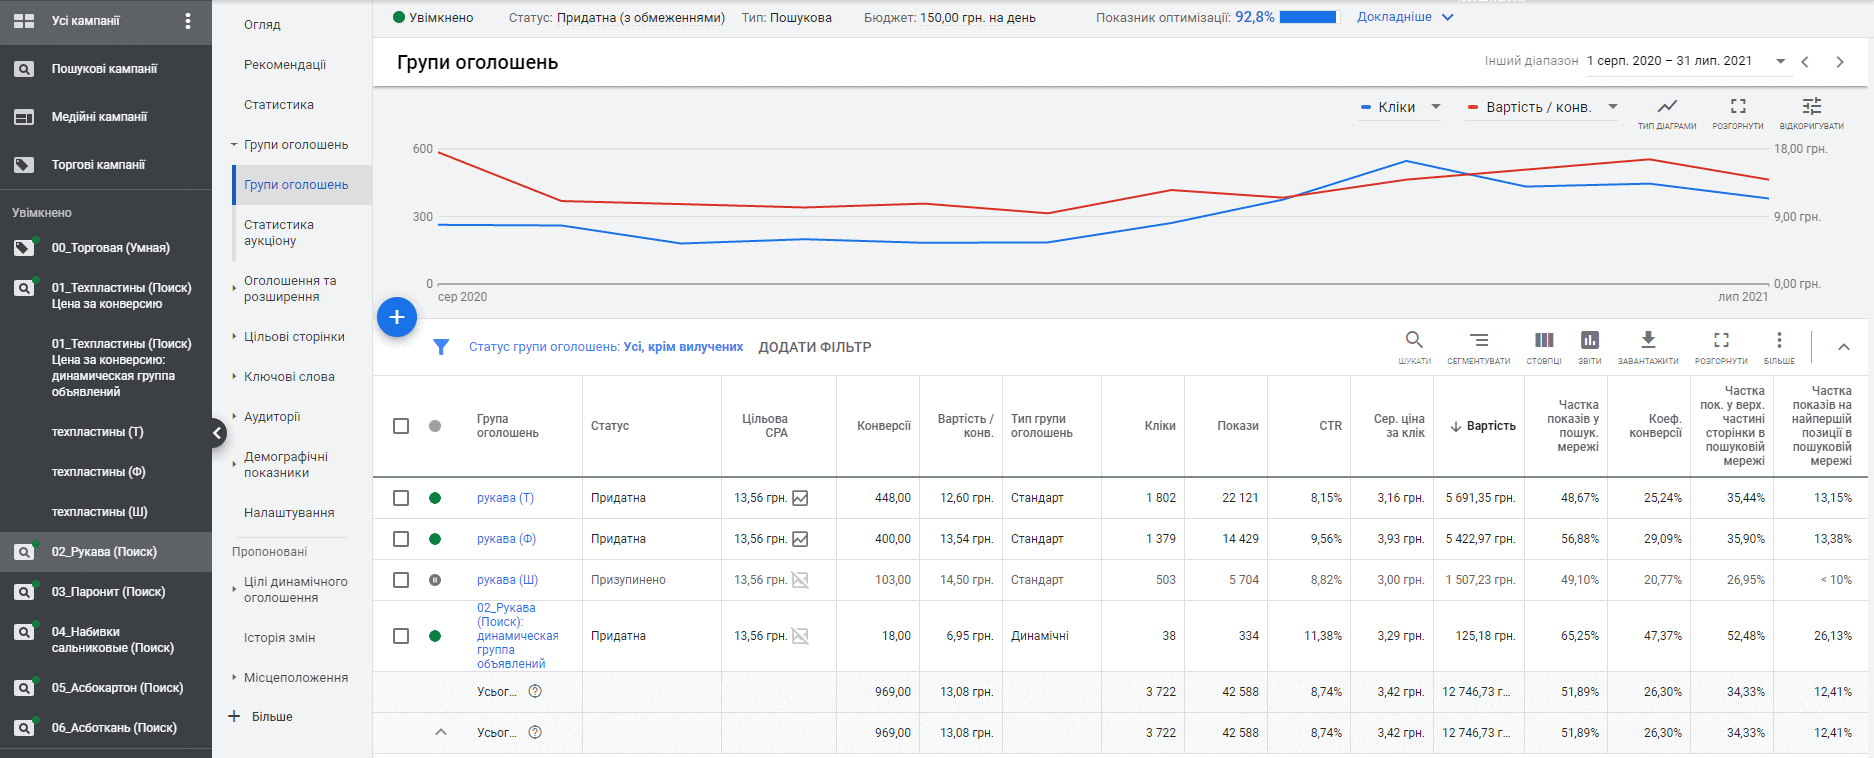The image size is (1874, 758).
Task: Open the Вартість / конв. metric dropdown
Action: pyautogui.click(x=1542, y=107)
